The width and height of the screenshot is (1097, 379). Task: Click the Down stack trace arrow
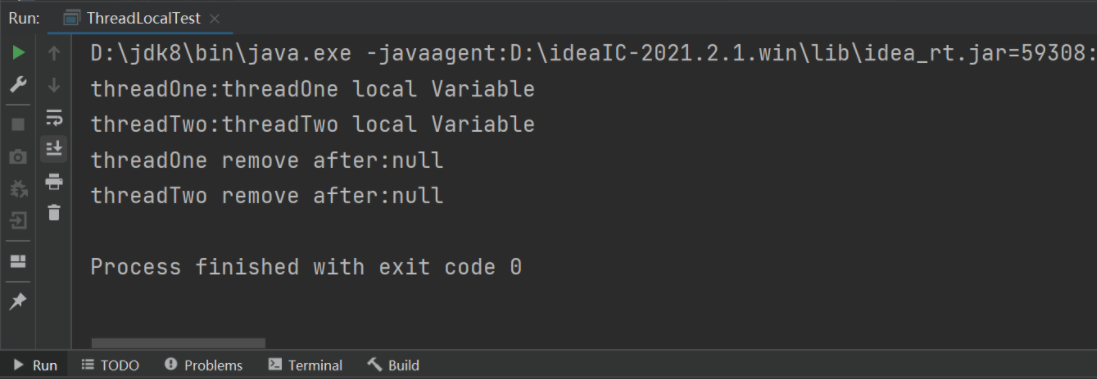pyautogui.click(x=54, y=86)
